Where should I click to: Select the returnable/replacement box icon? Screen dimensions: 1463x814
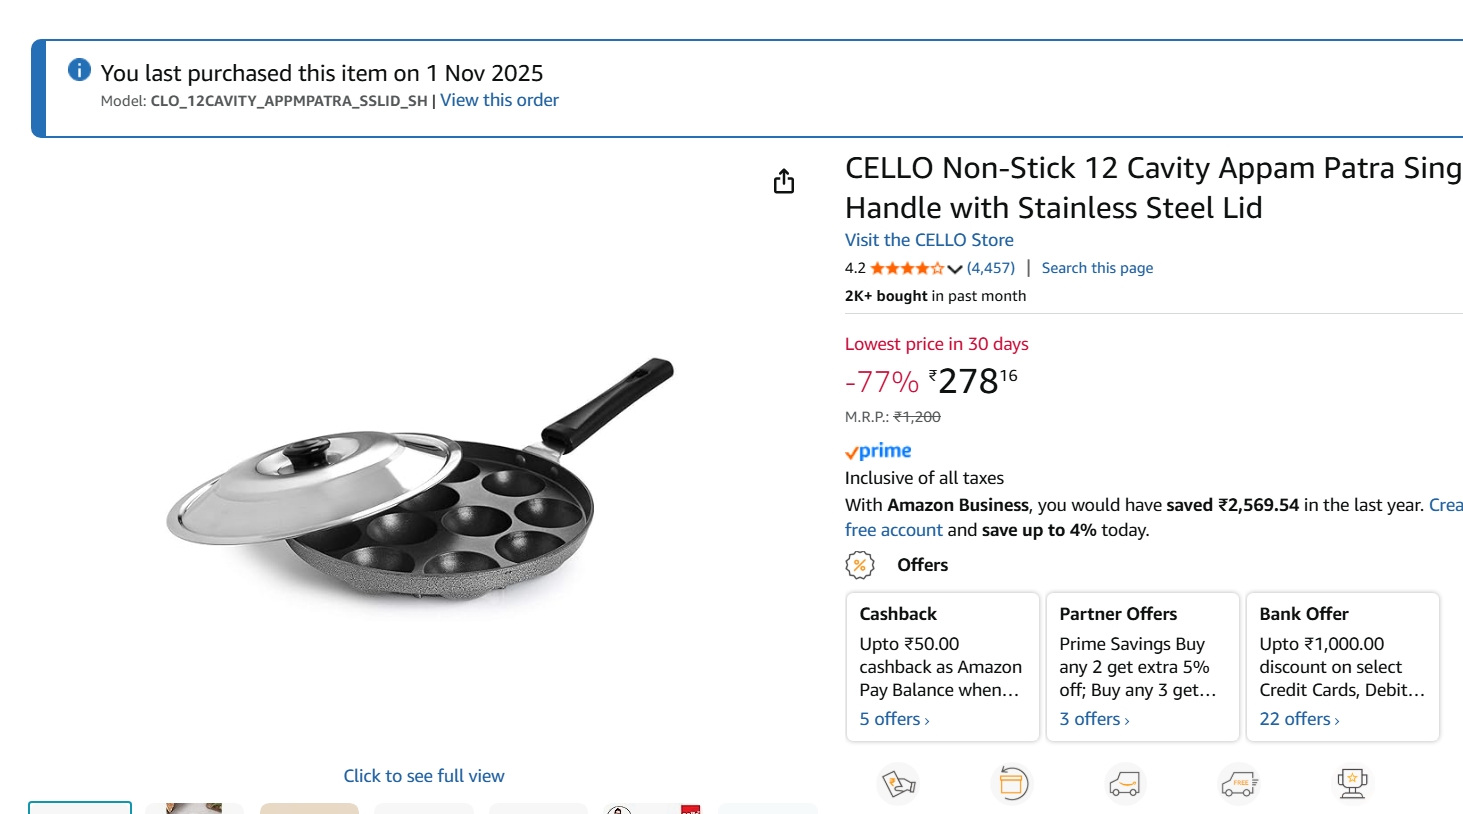(1011, 785)
